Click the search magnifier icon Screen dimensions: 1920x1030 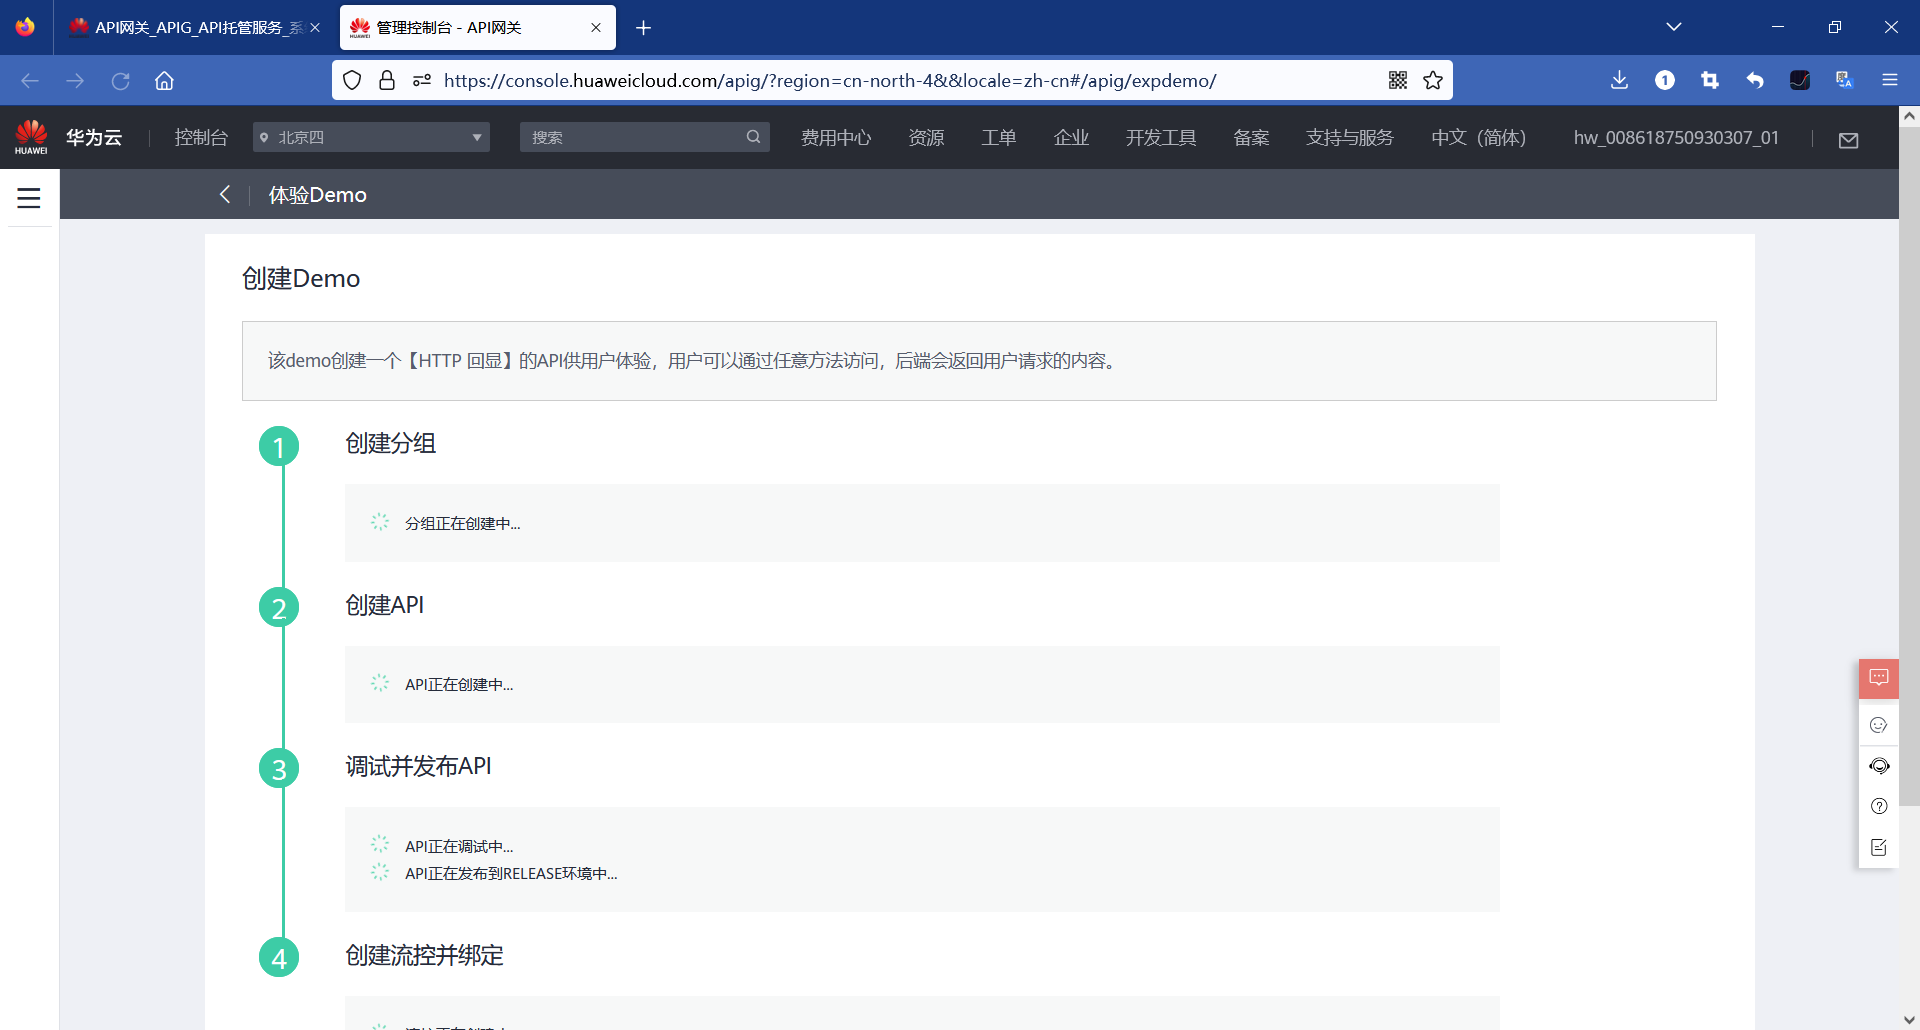point(753,137)
